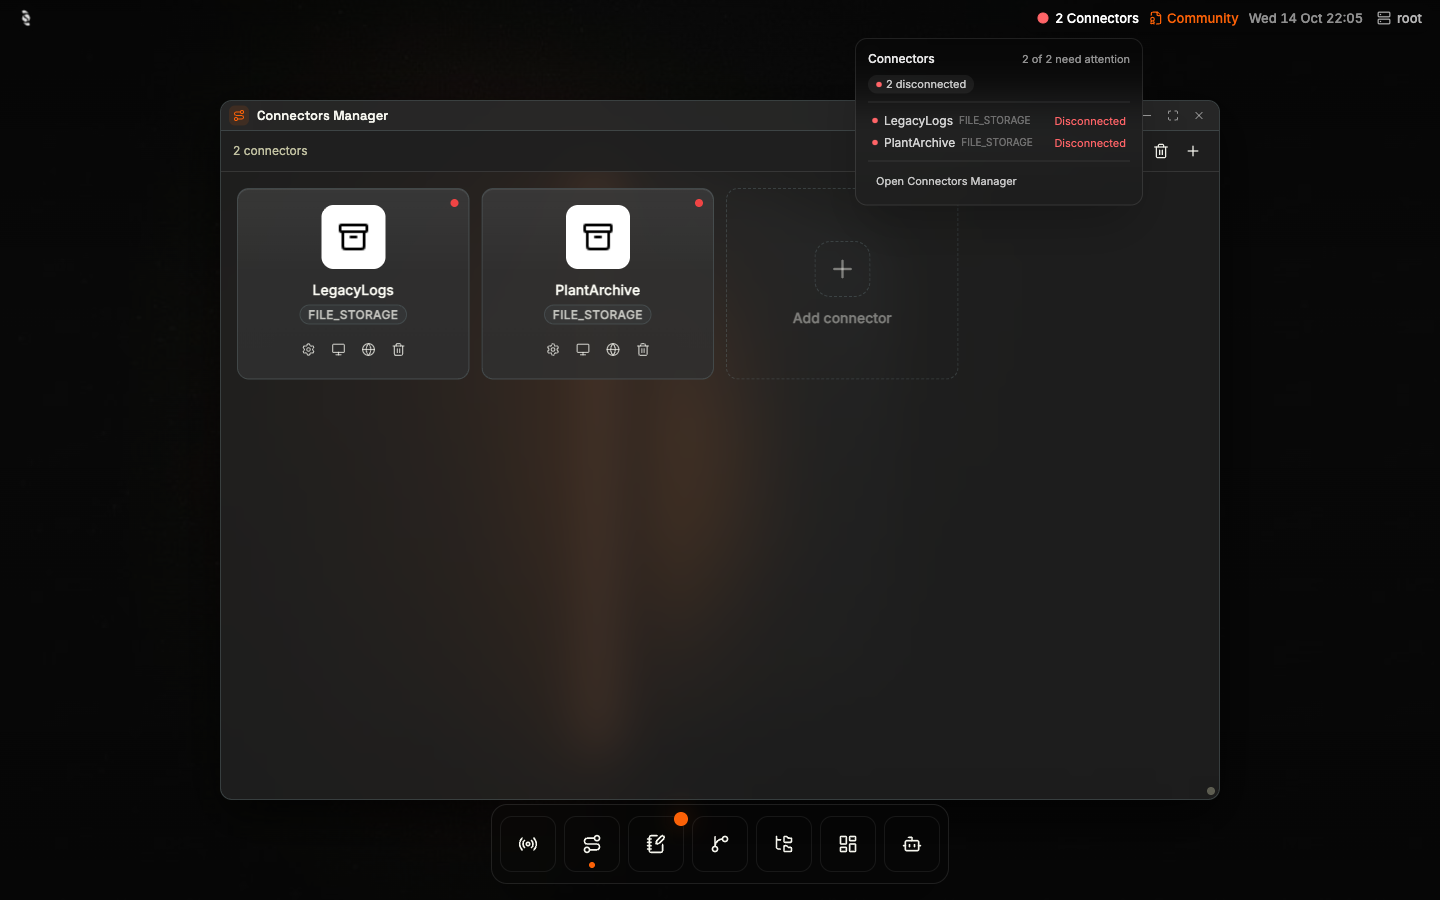1440x900 pixels.
Task: Open the grid apps icon in dock
Action: point(848,844)
